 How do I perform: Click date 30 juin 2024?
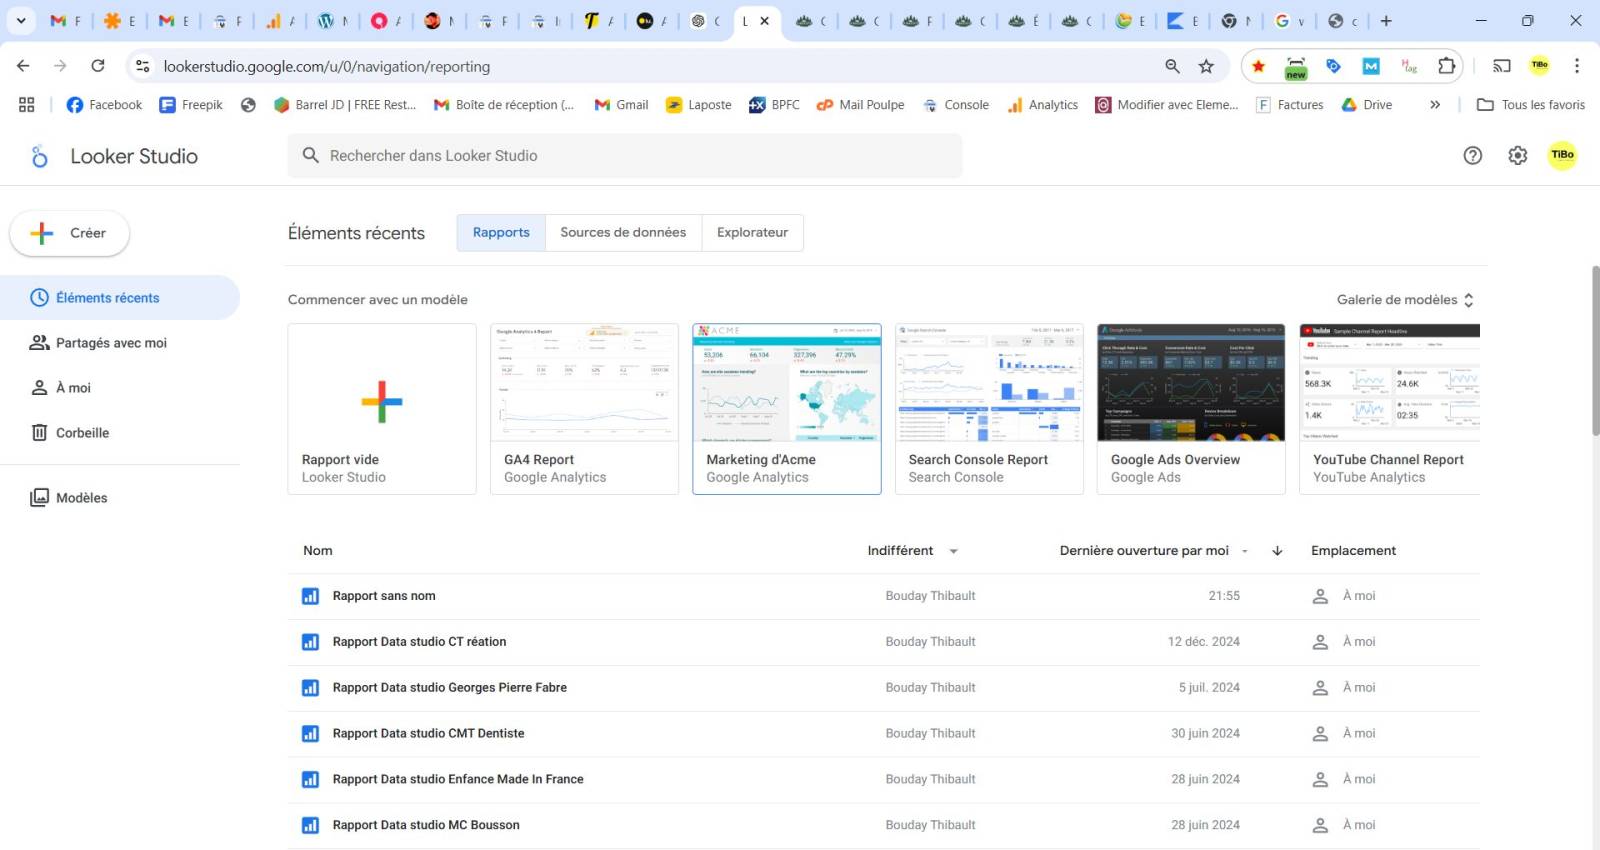click(x=1205, y=734)
